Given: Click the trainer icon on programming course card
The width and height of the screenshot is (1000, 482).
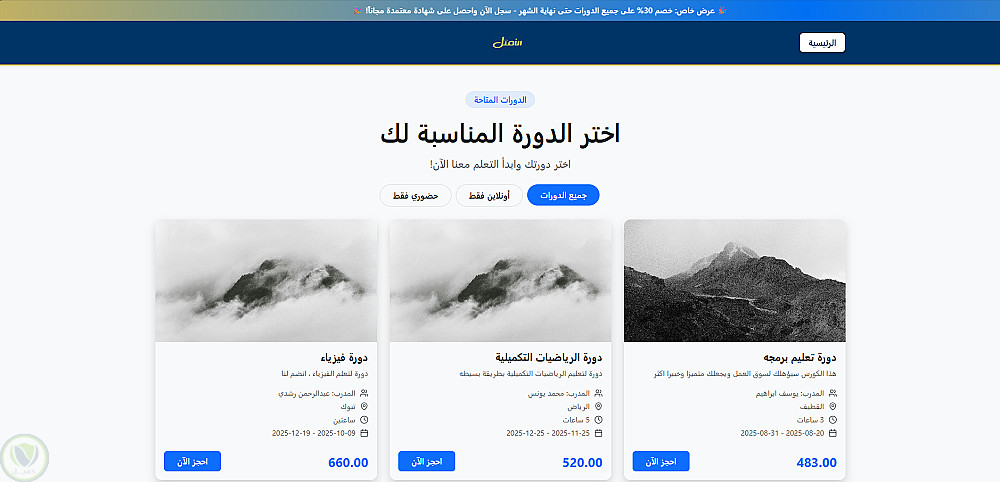Looking at the screenshot, I should [833, 393].
